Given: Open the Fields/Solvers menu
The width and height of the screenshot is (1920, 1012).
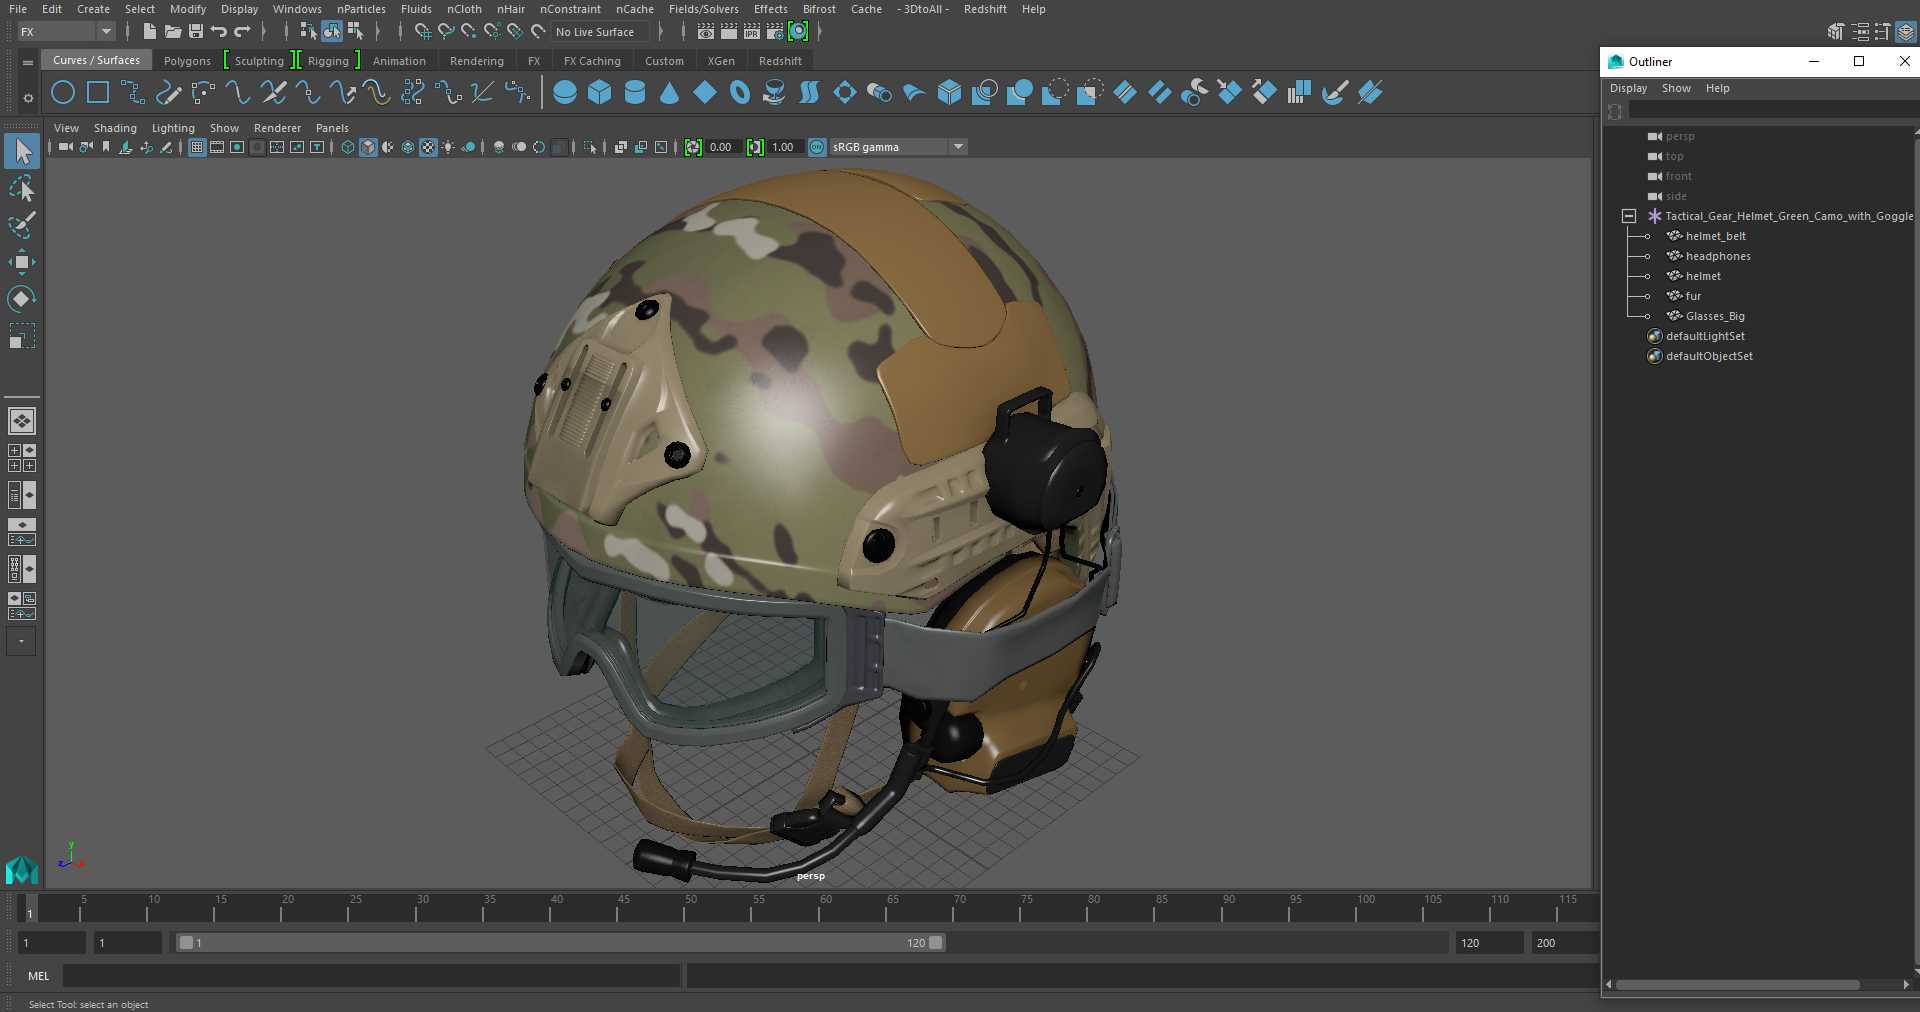Looking at the screenshot, I should (x=703, y=9).
